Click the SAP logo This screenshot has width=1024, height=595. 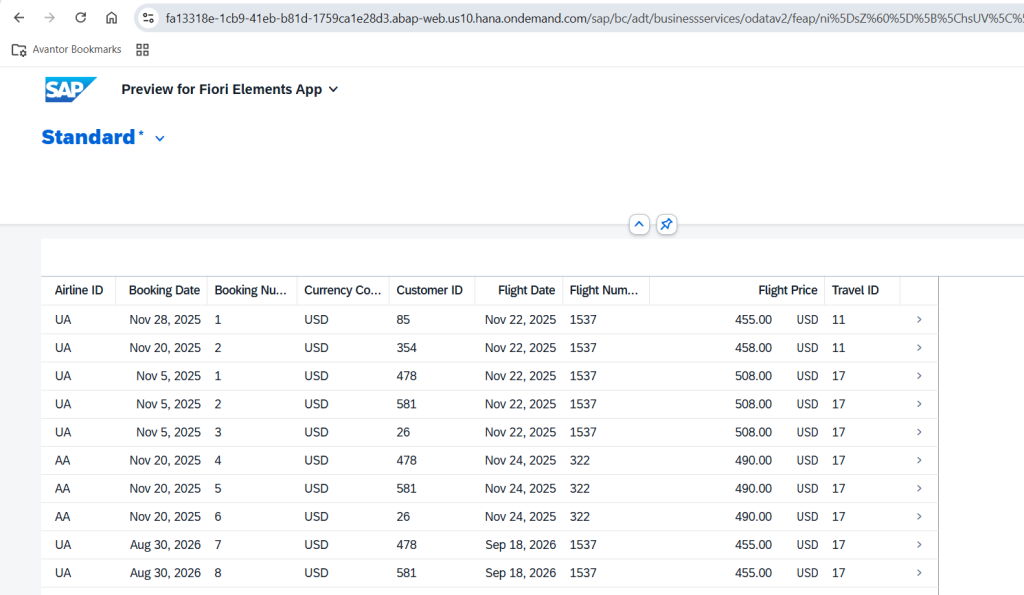(71, 89)
